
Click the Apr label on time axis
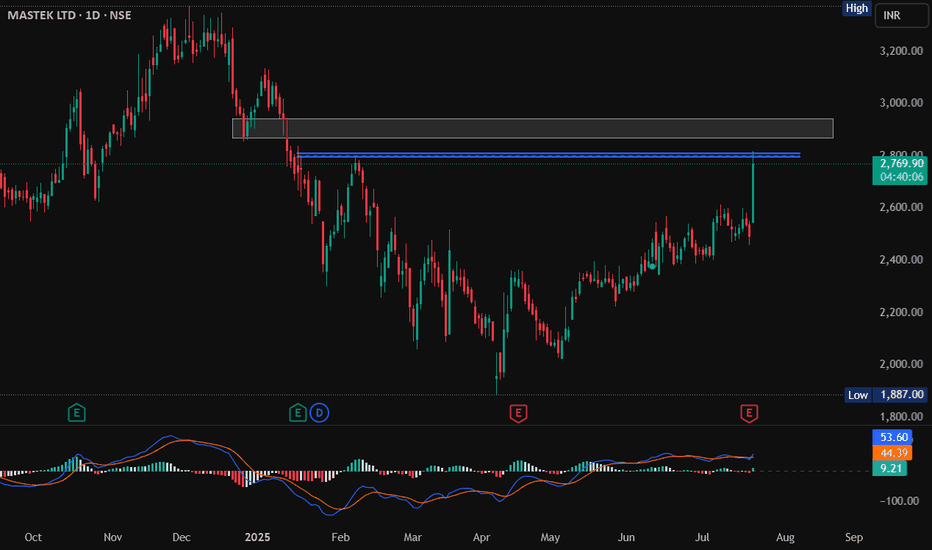tap(481, 538)
